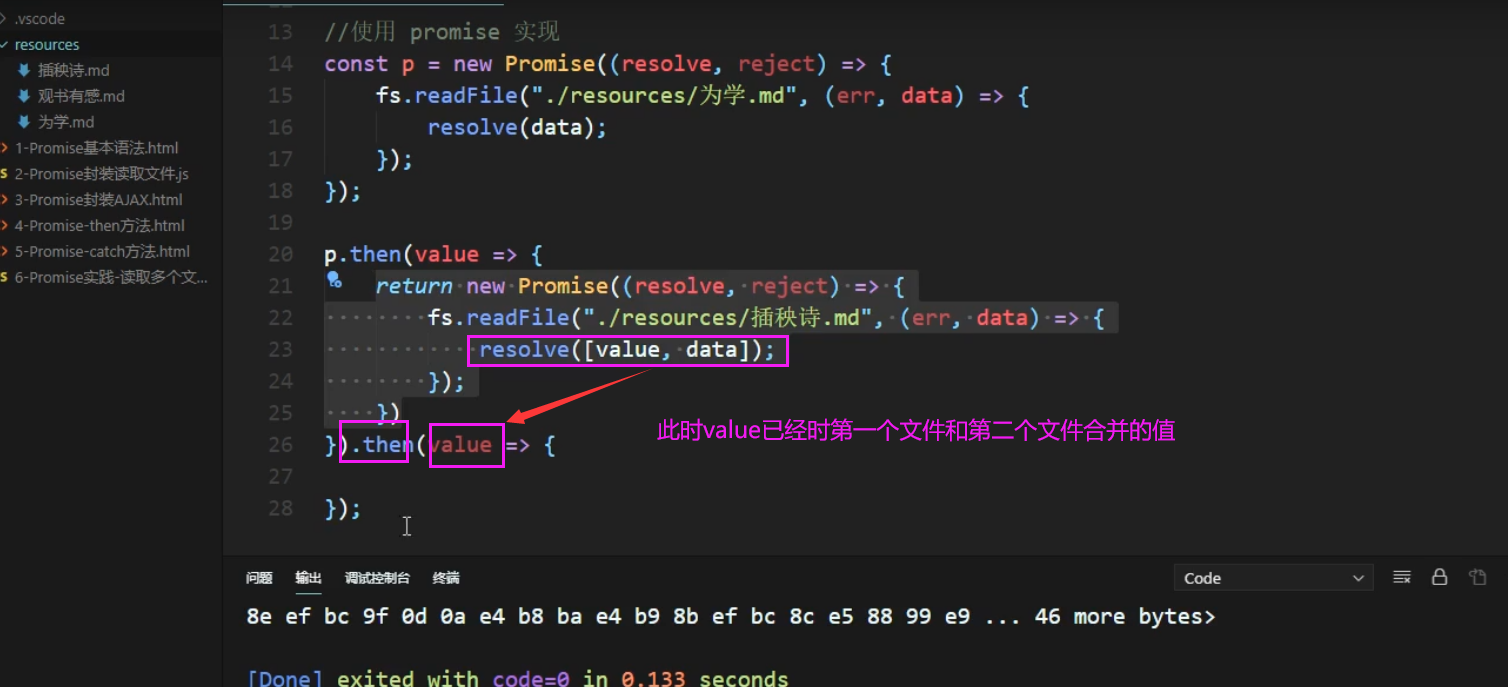This screenshot has height=687, width=1508.
Task: Click line number 19 in the gutter
Action: [x=280, y=222]
